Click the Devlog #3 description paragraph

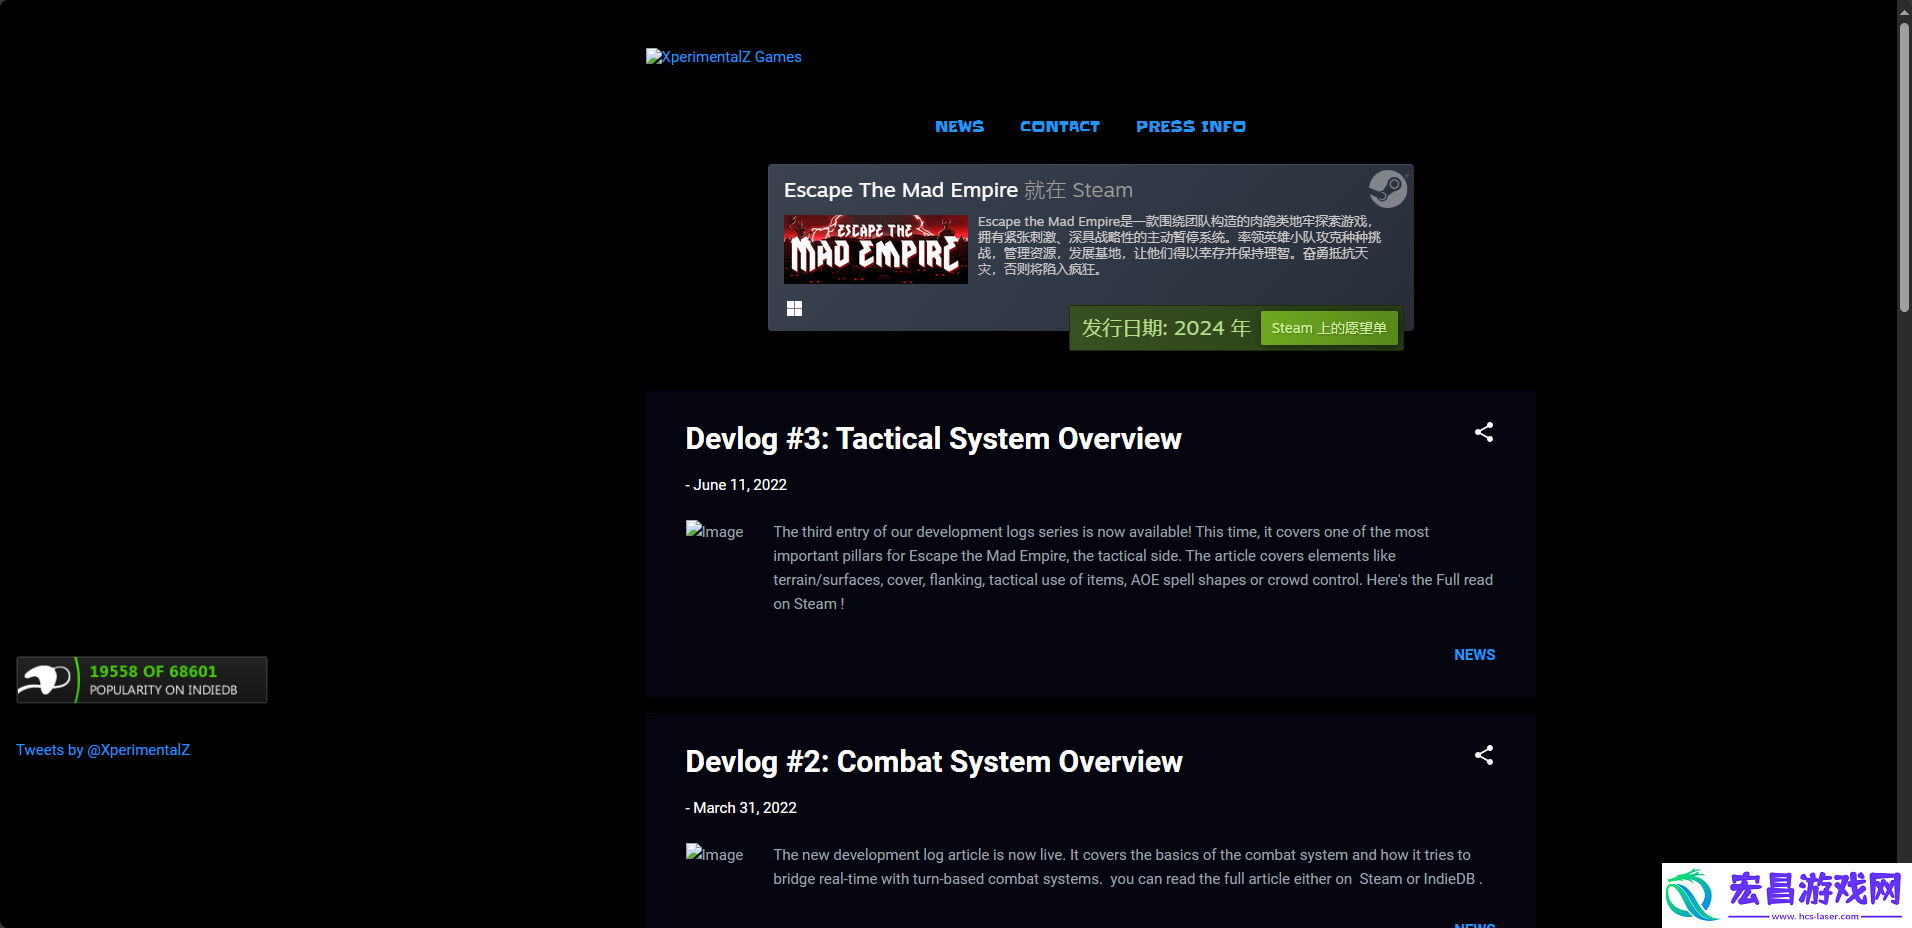coord(1133,568)
